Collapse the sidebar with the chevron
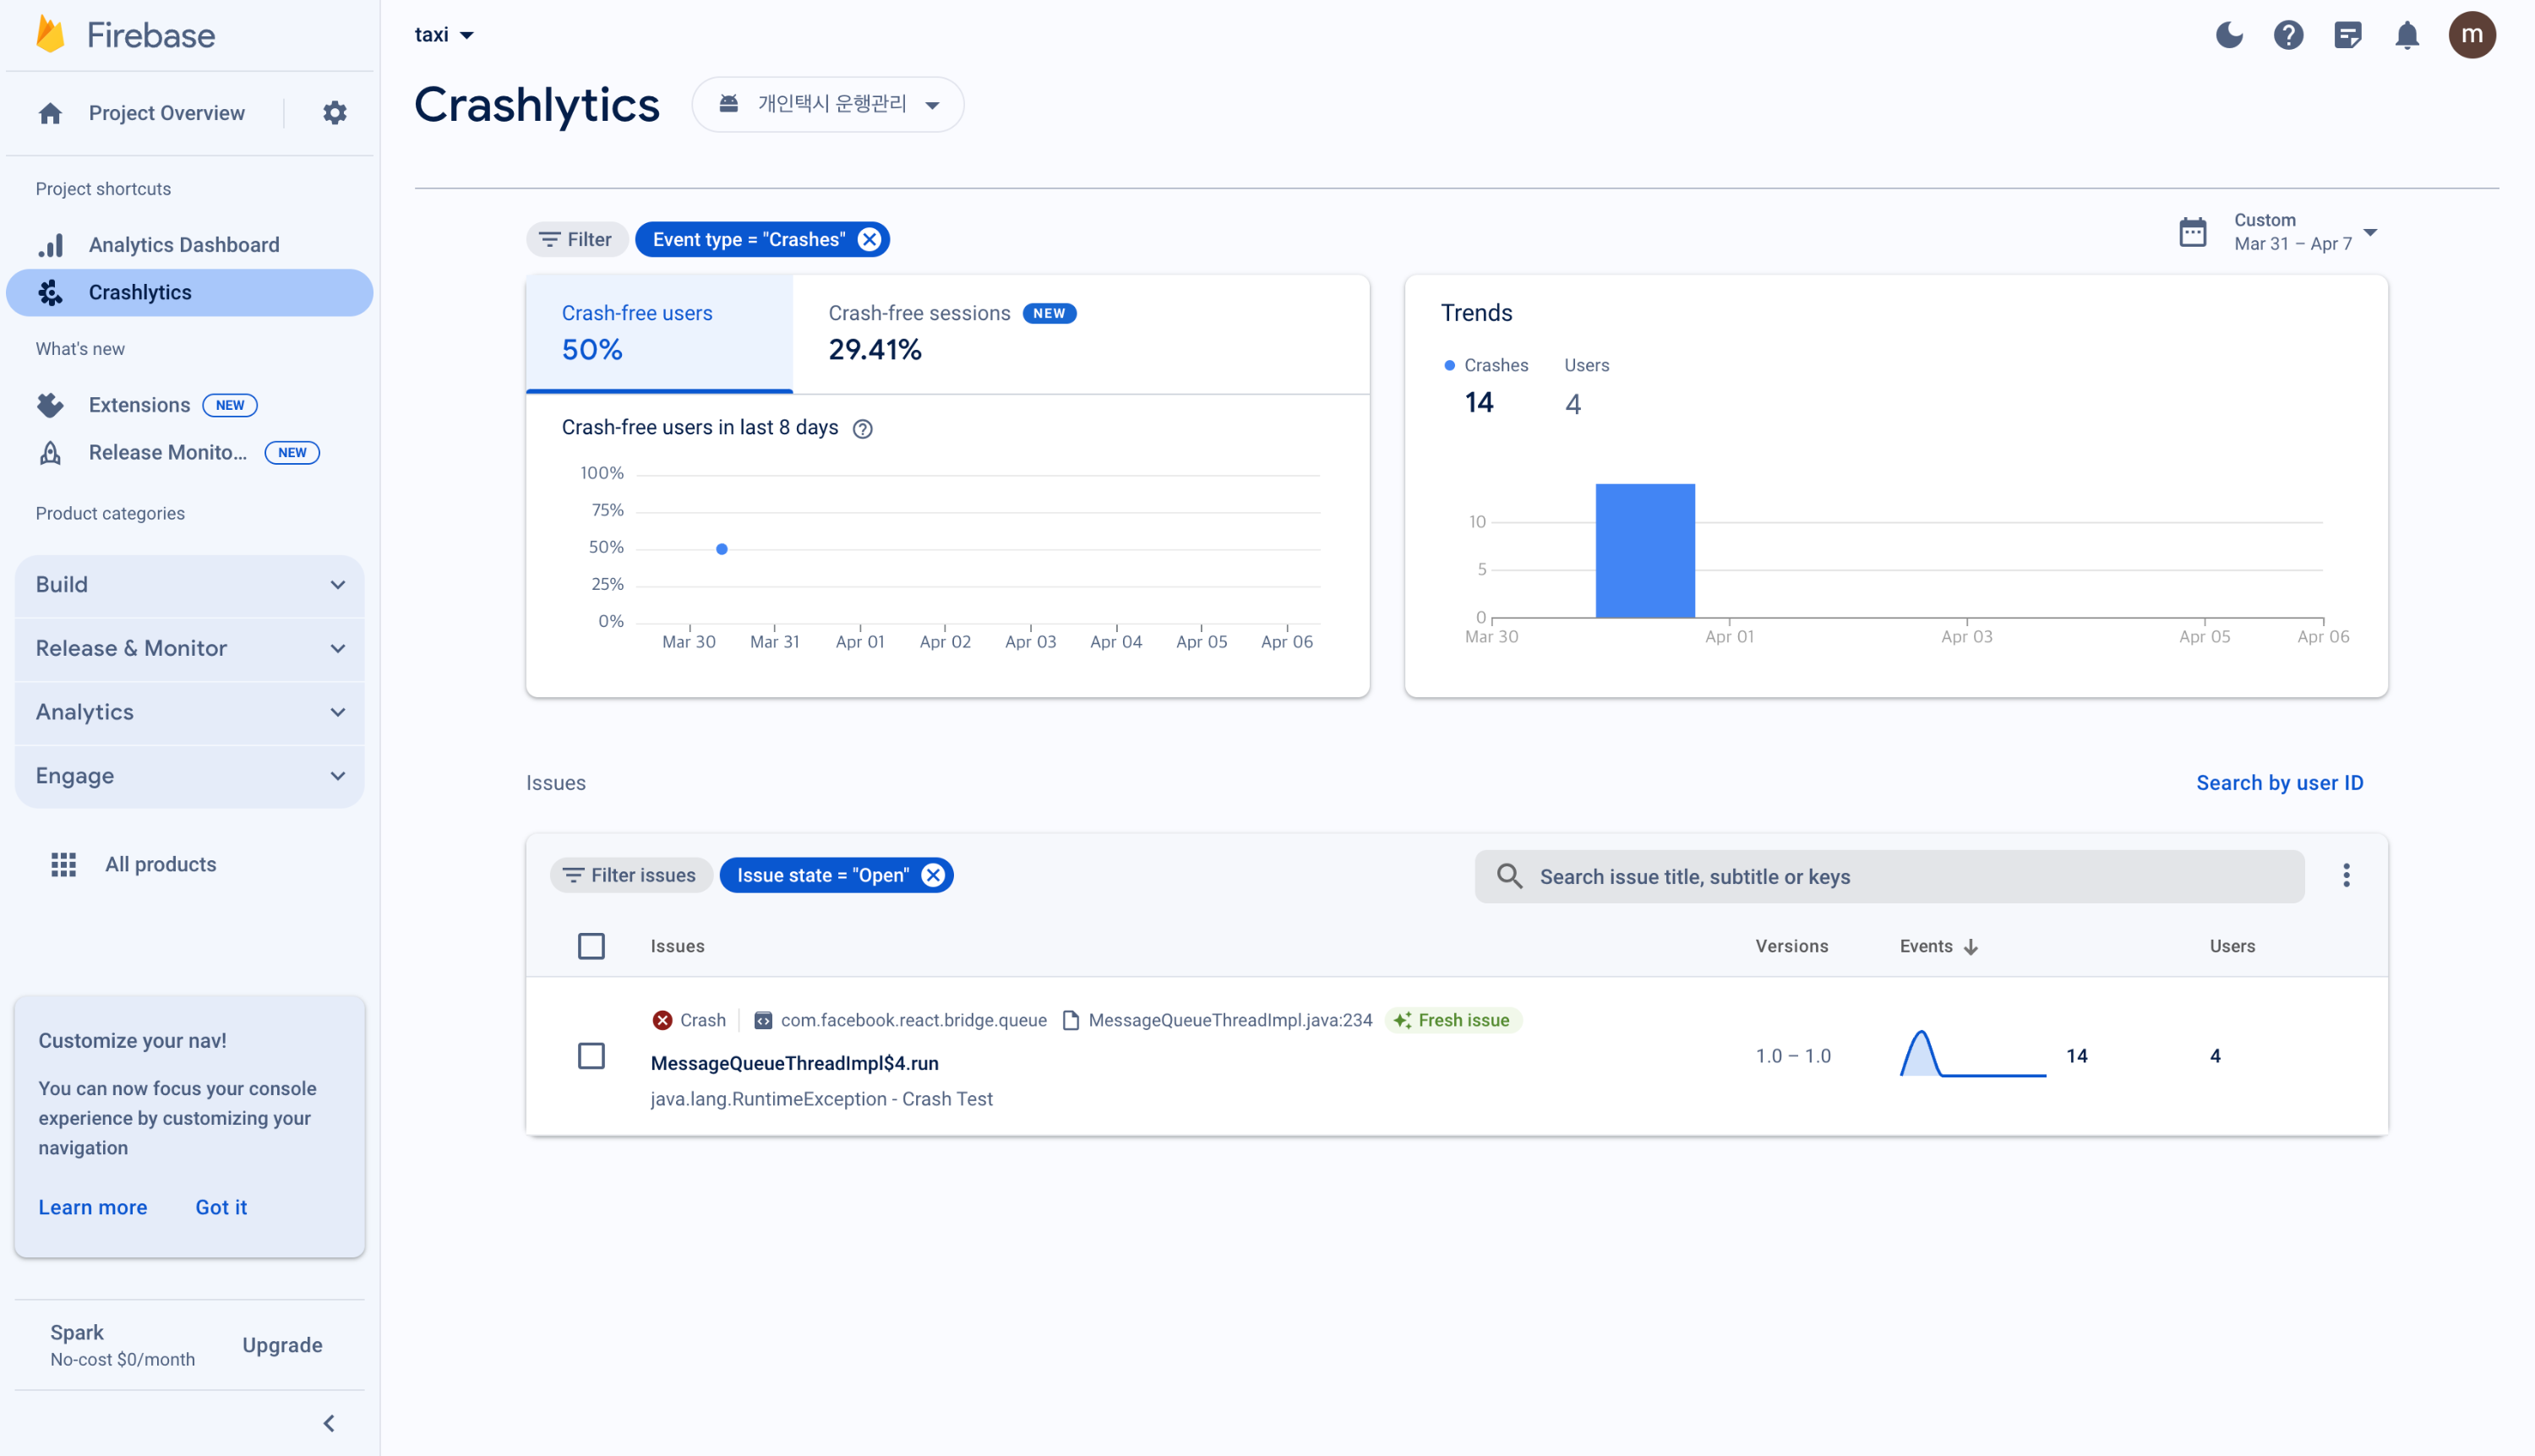The image size is (2535, 1456). click(x=329, y=1422)
